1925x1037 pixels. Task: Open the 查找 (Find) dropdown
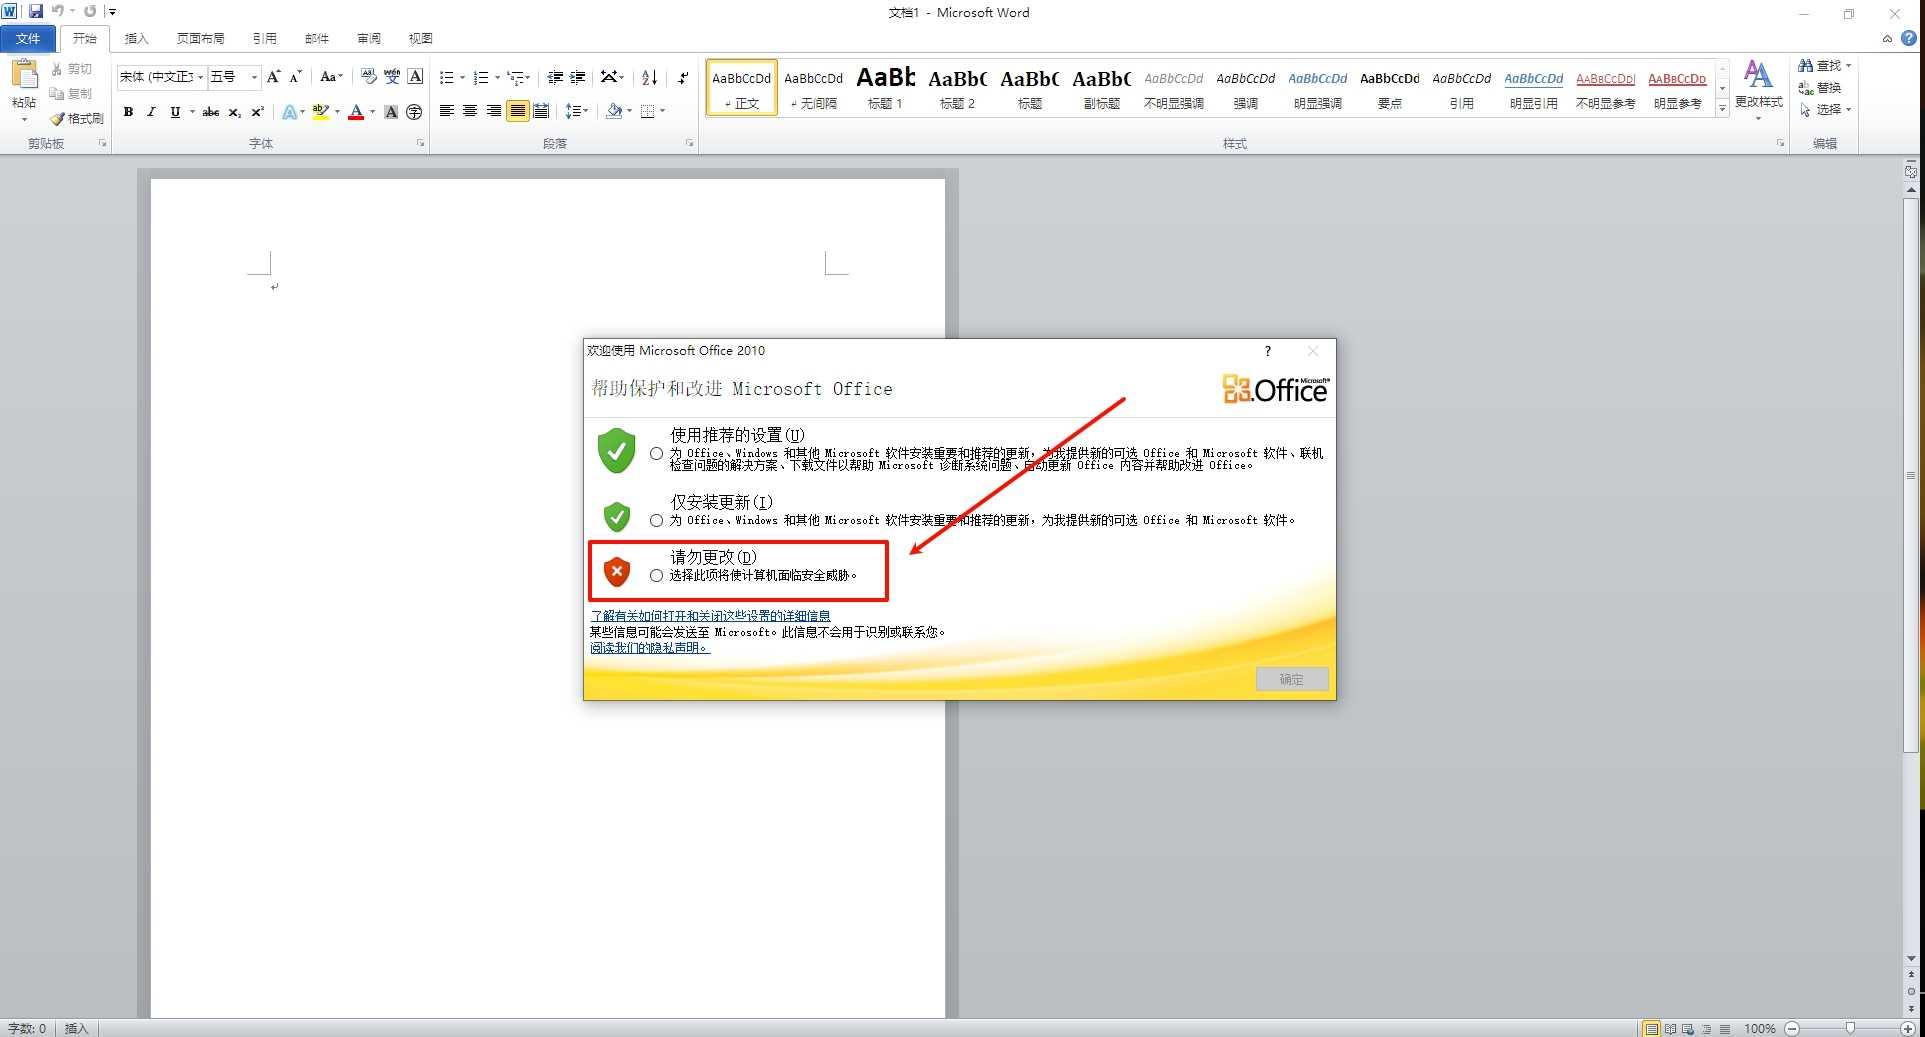point(1825,65)
